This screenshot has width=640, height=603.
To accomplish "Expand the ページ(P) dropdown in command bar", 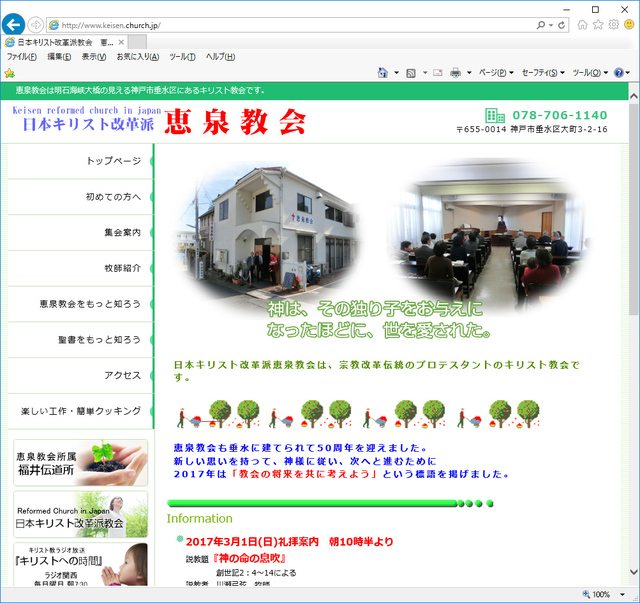I will [496, 73].
